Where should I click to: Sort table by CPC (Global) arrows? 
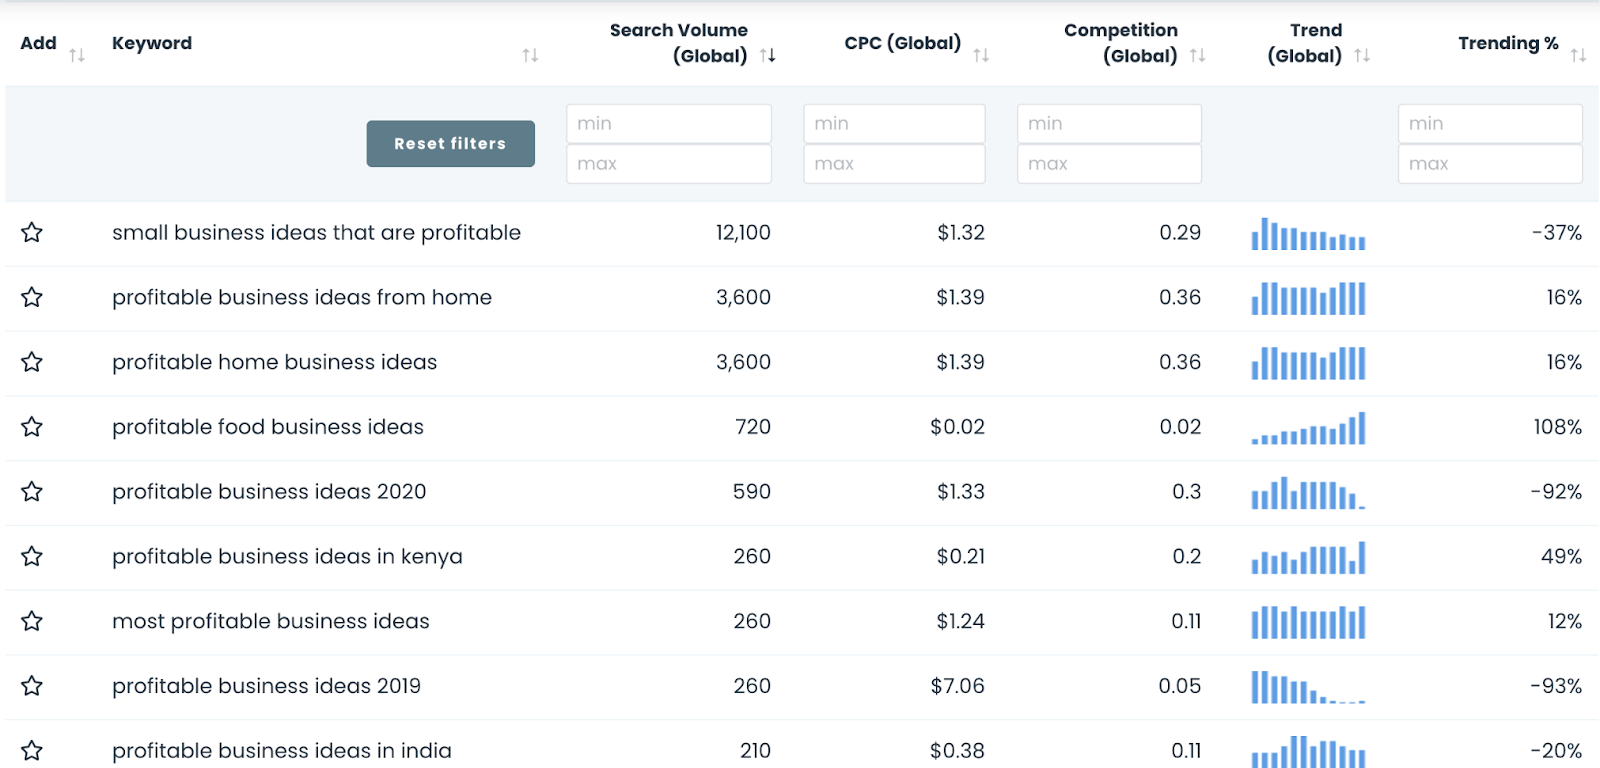pyautogui.click(x=981, y=56)
